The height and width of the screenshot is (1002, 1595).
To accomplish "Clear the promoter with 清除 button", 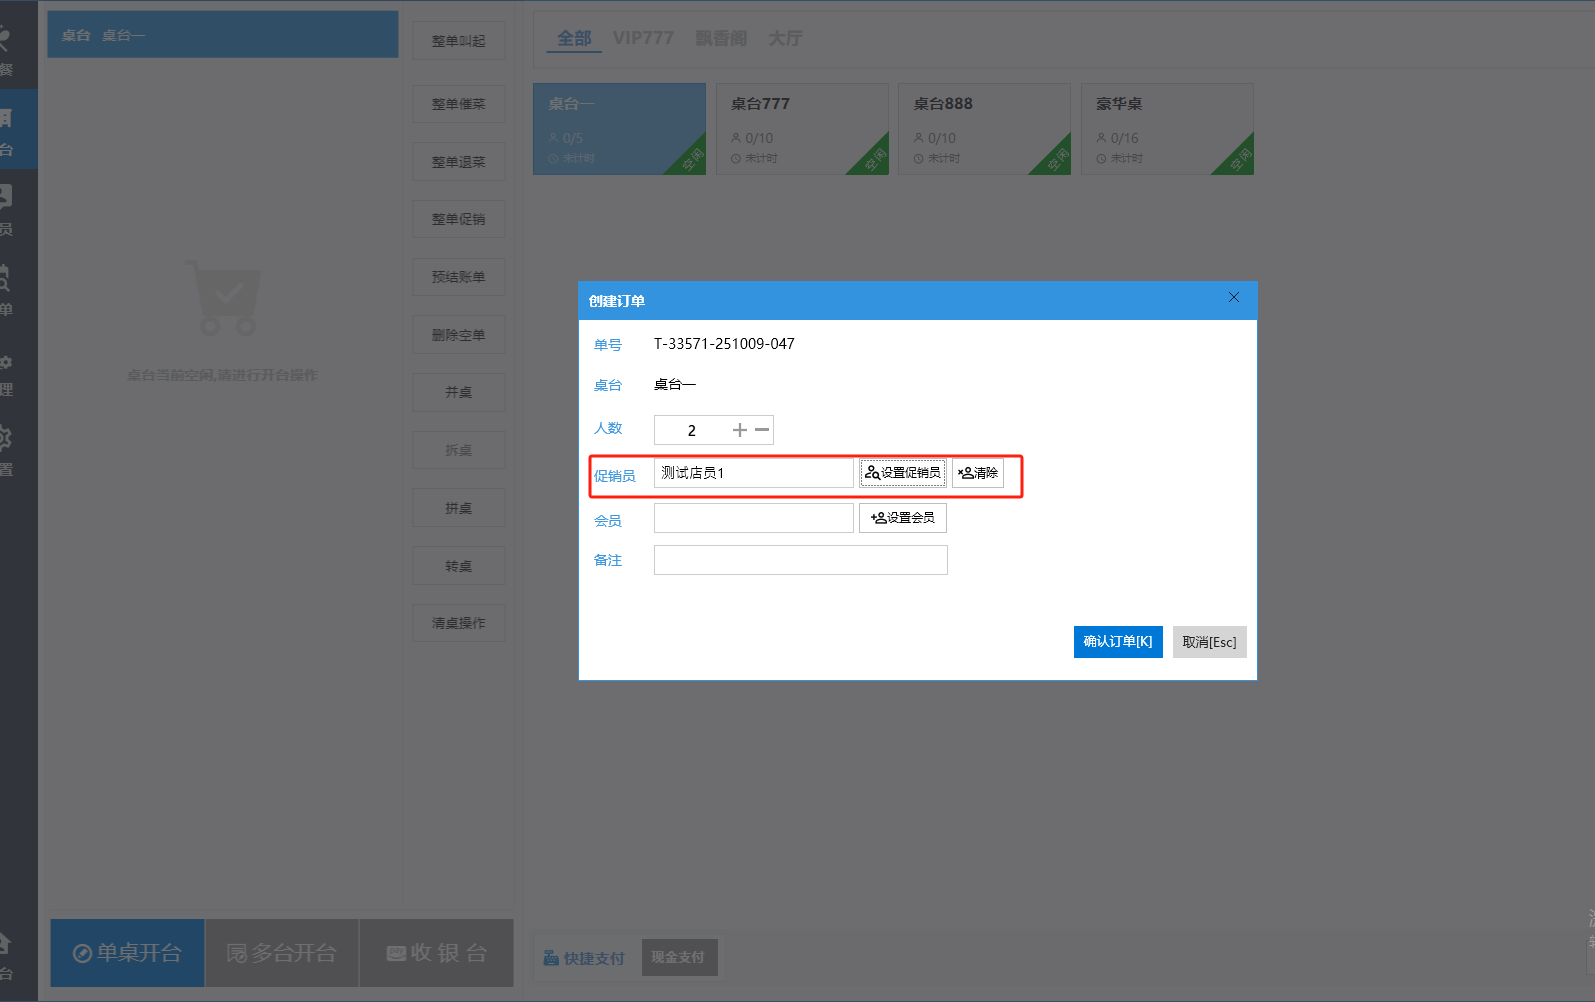I will (x=978, y=473).
